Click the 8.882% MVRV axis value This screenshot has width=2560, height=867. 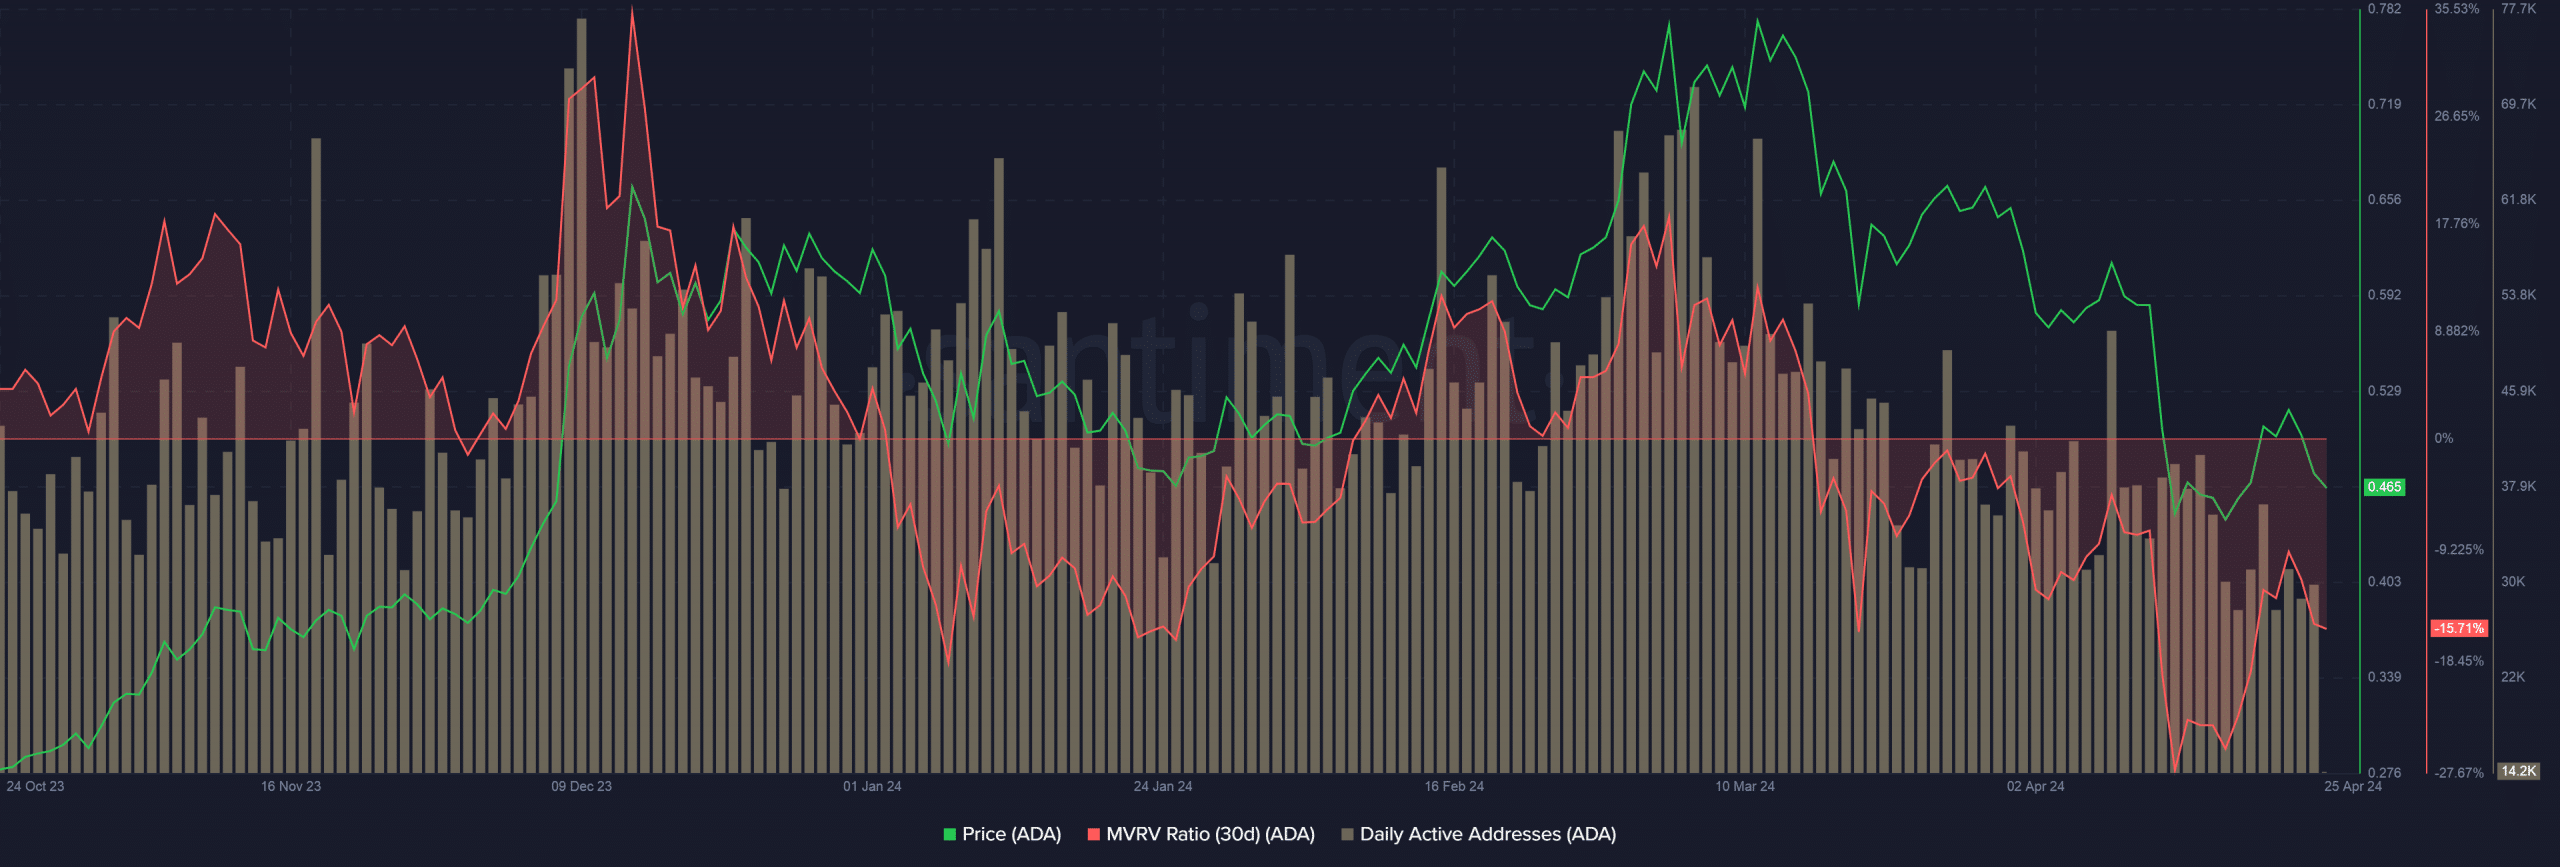[x=2457, y=331]
